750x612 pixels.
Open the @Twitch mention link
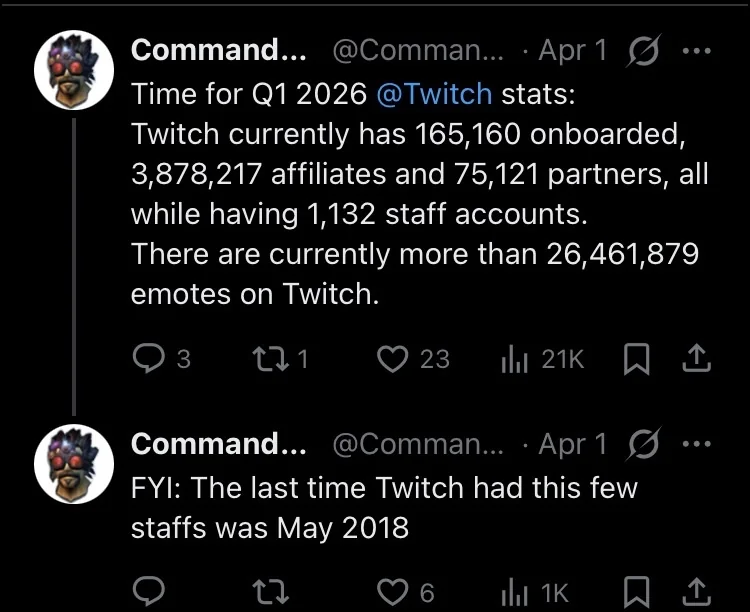(x=434, y=95)
